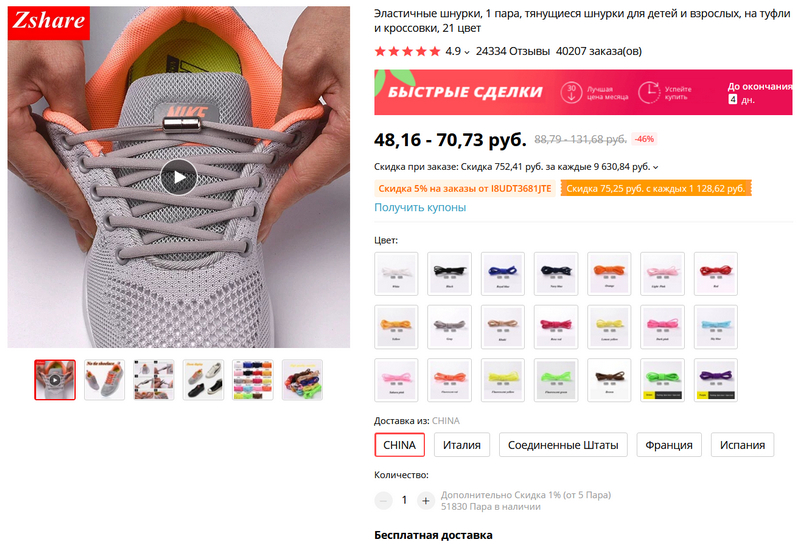Select CHINA as shipping origin

pos(400,445)
